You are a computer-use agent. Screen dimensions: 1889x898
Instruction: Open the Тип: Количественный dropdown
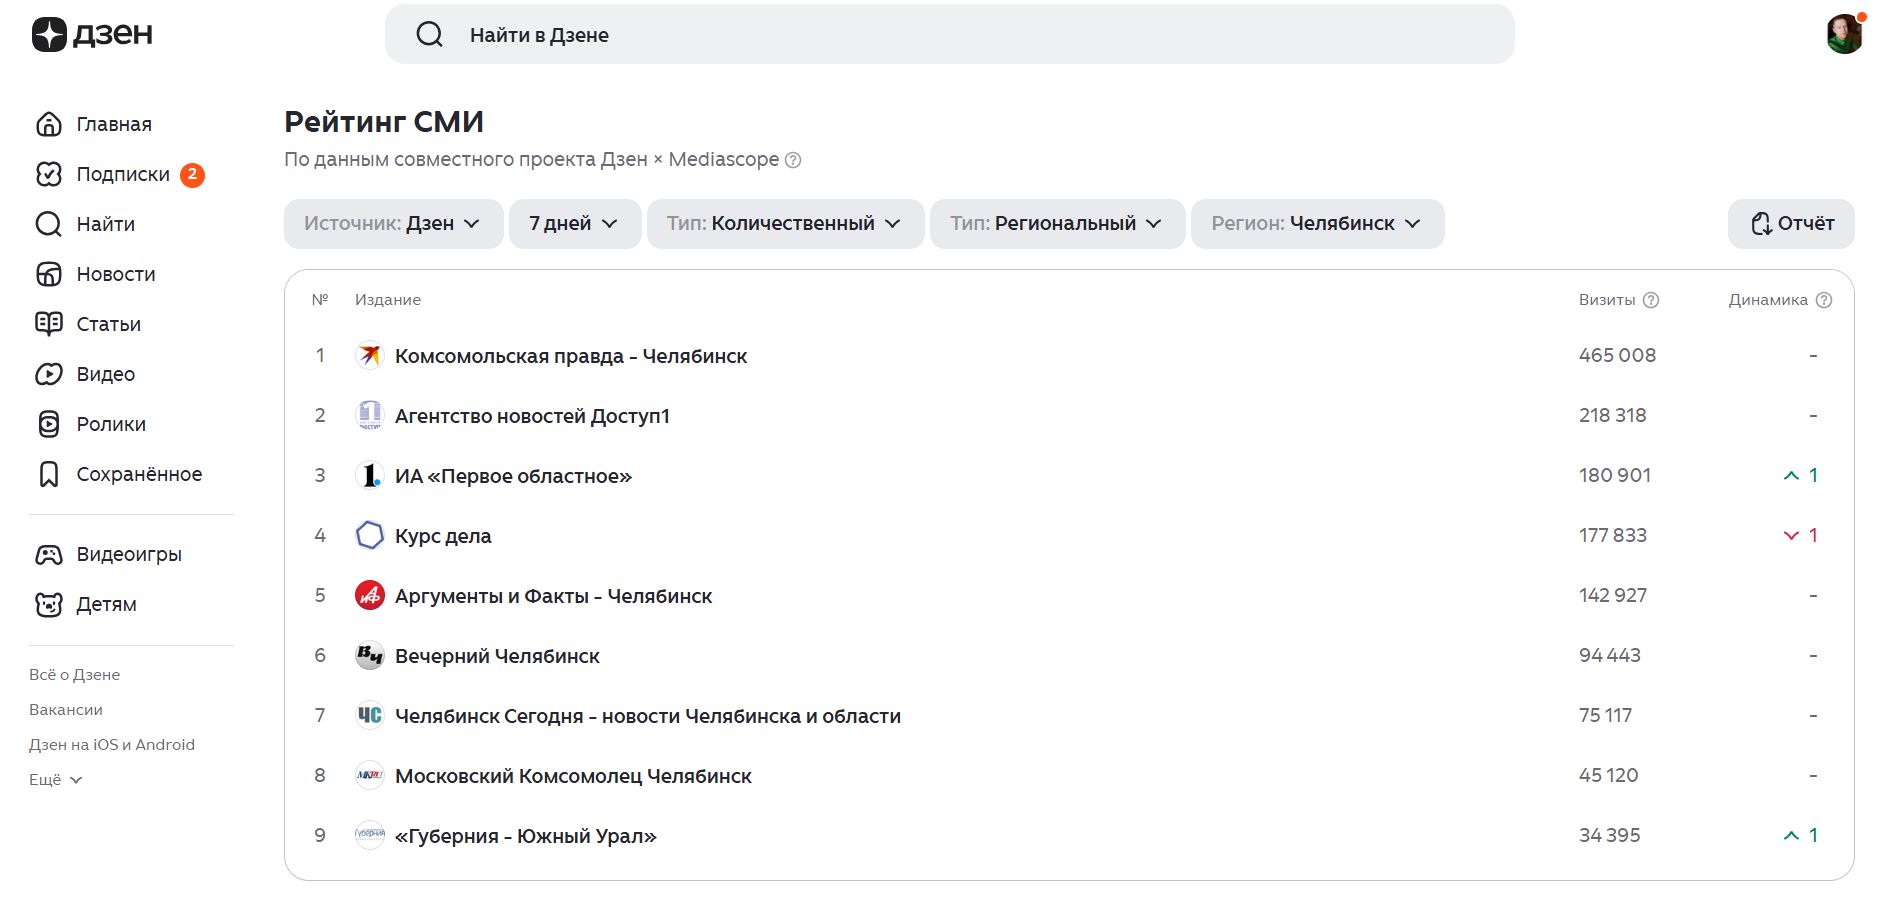pyautogui.click(x=785, y=224)
